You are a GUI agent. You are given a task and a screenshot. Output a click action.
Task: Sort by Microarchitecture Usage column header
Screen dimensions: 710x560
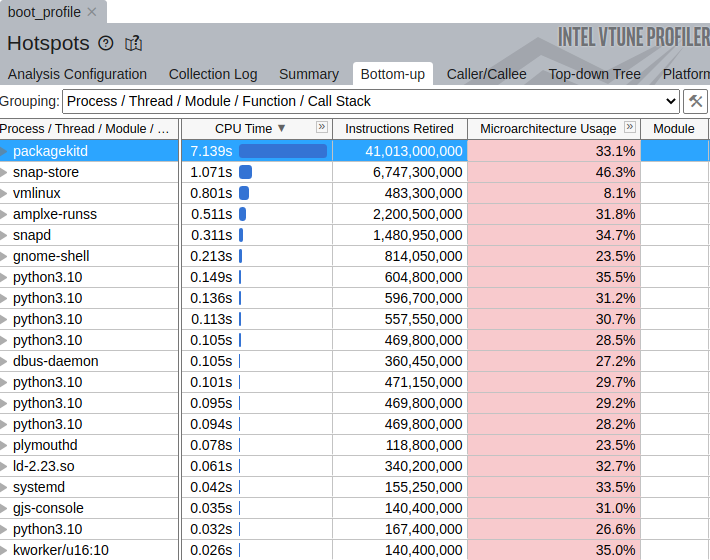548,129
